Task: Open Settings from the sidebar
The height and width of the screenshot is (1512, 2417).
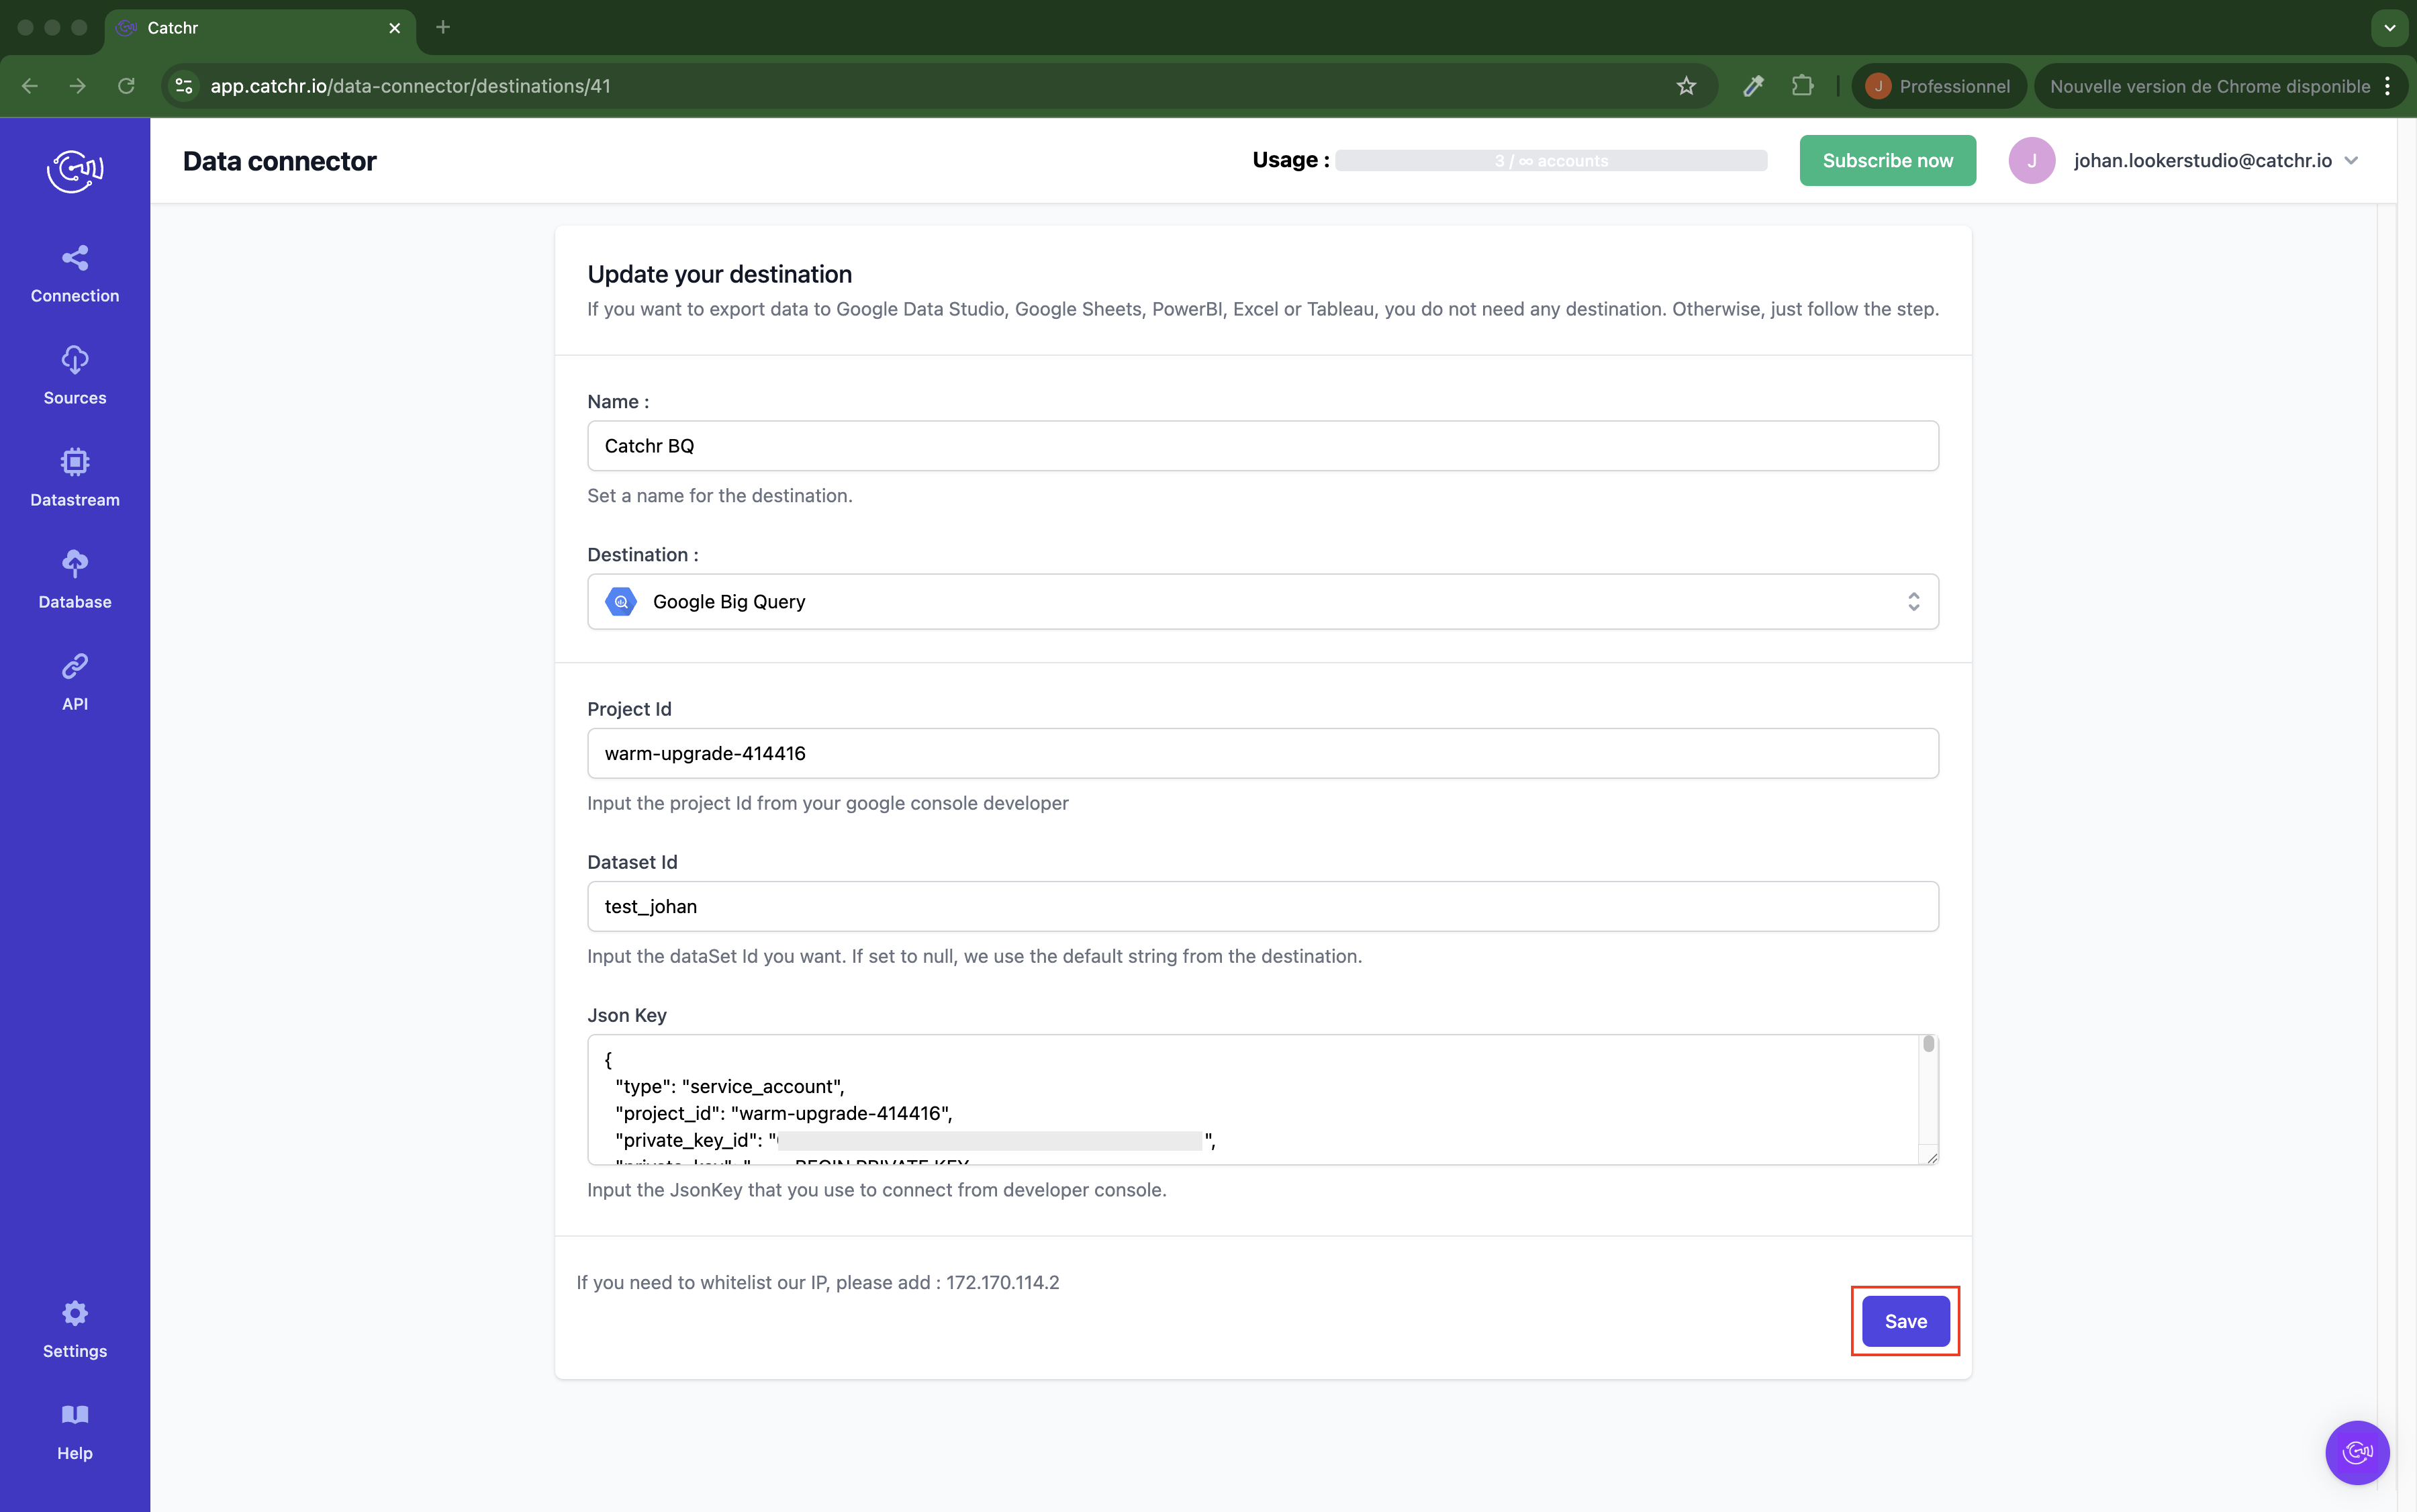Action: [x=75, y=1329]
